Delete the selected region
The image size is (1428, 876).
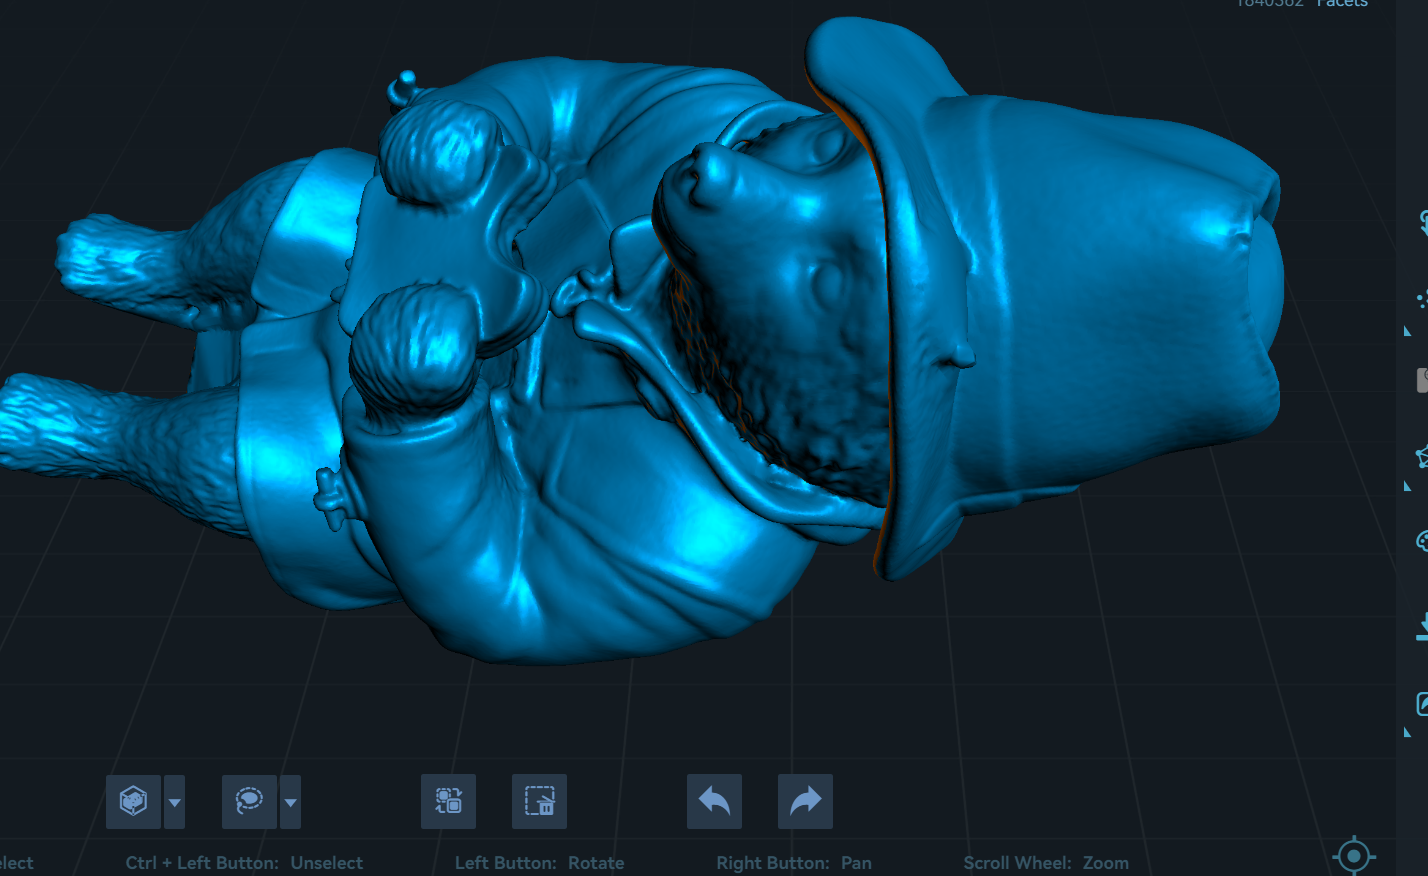[539, 801]
